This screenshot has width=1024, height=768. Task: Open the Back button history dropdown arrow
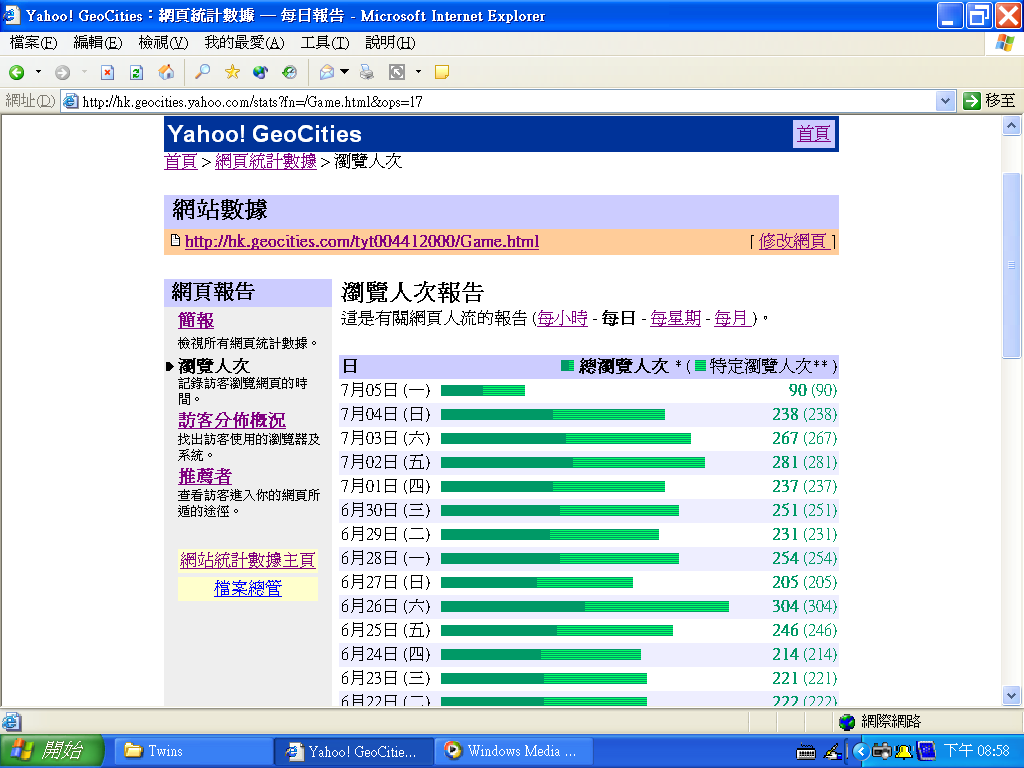pyautogui.click(x=39, y=72)
